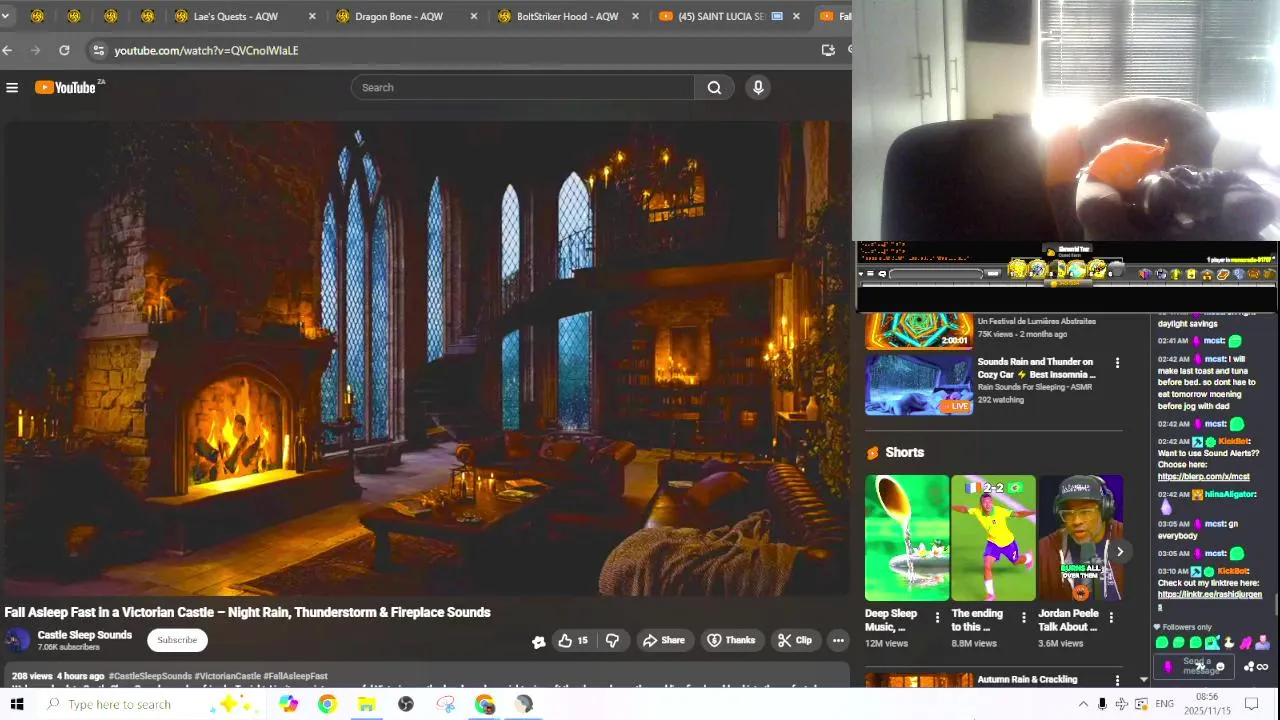Click the site info icon in address bar

(97, 50)
